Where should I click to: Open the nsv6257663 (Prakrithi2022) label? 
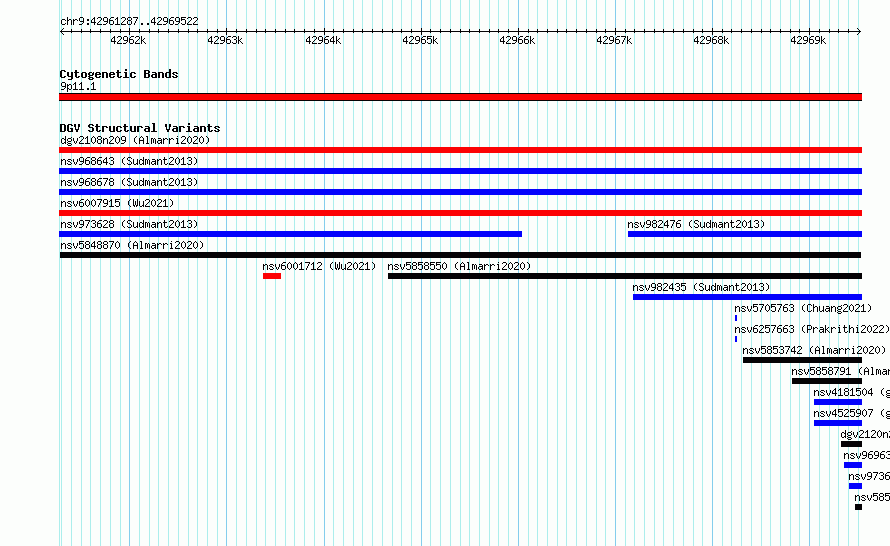pyautogui.click(x=812, y=329)
